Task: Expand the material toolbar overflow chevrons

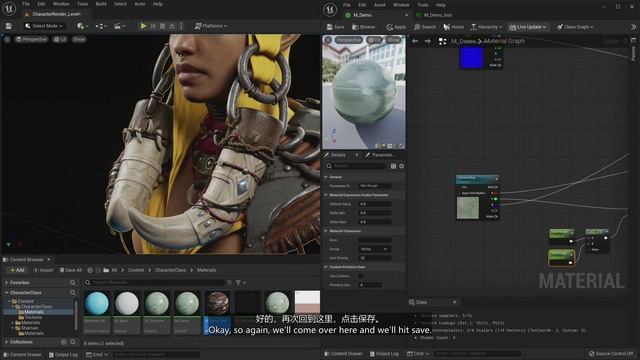Action: 633,27
